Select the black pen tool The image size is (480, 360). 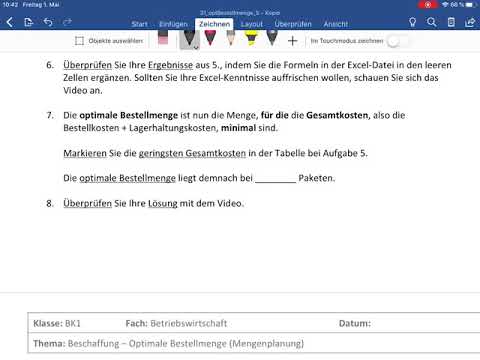[x=189, y=38]
